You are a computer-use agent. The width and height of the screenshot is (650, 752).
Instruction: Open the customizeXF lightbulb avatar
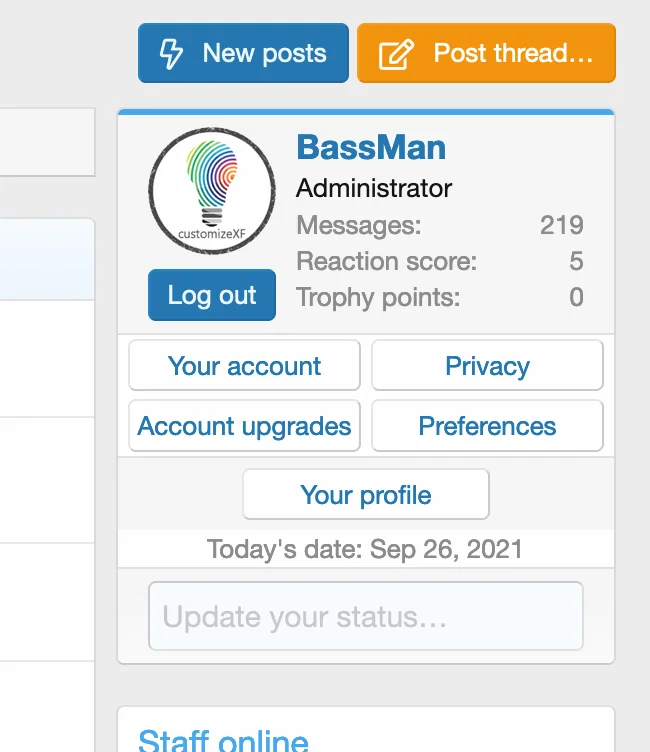click(212, 190)
